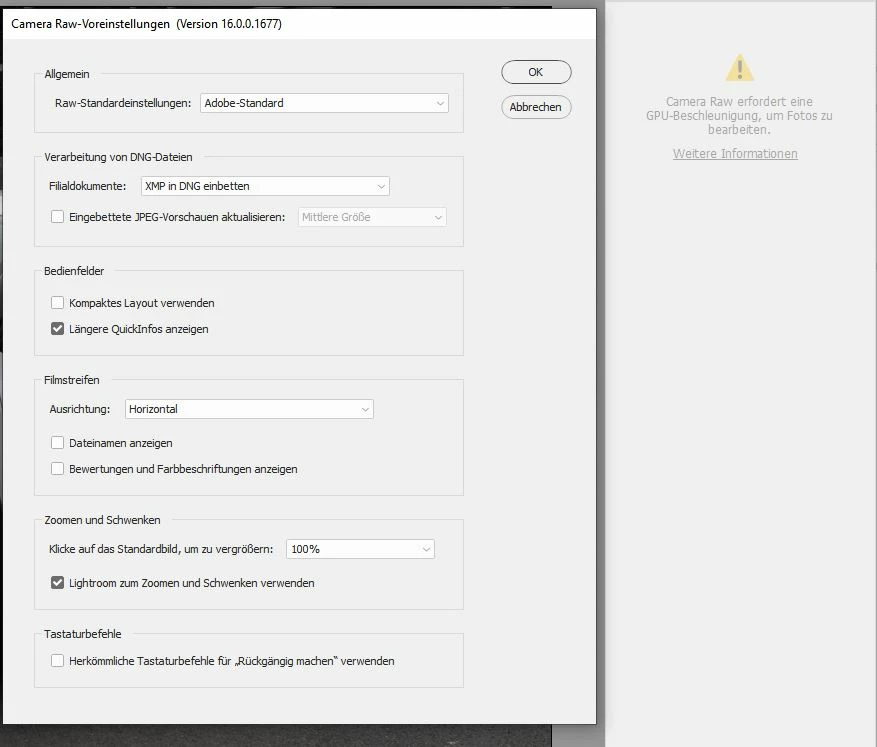Click Abbrechen to cancel the dialog
Image resolution: width=877 pixels, height=747 pixels.
point(536,107)
